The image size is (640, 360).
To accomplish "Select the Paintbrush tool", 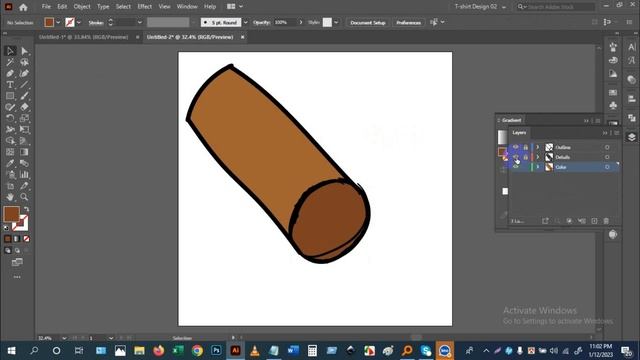I will pyautogui.click(x=24, y=96).
